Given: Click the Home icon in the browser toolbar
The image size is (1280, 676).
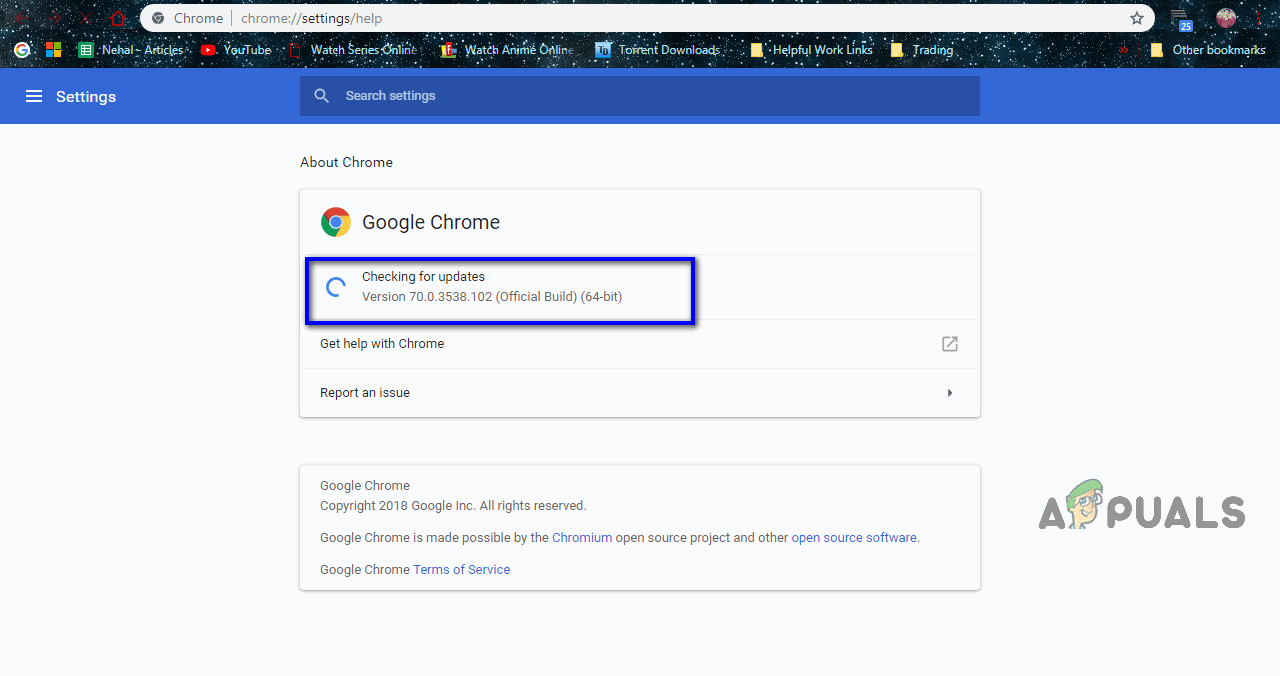Looking at the screenshot, I should coord(118,18).
